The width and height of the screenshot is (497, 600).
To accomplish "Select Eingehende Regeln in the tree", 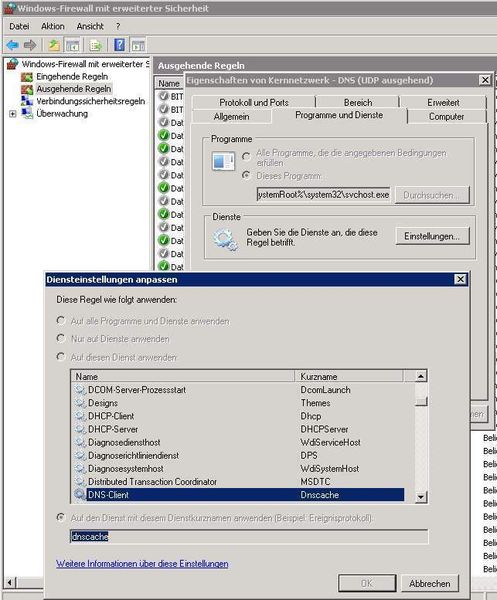I will point(72,77).
